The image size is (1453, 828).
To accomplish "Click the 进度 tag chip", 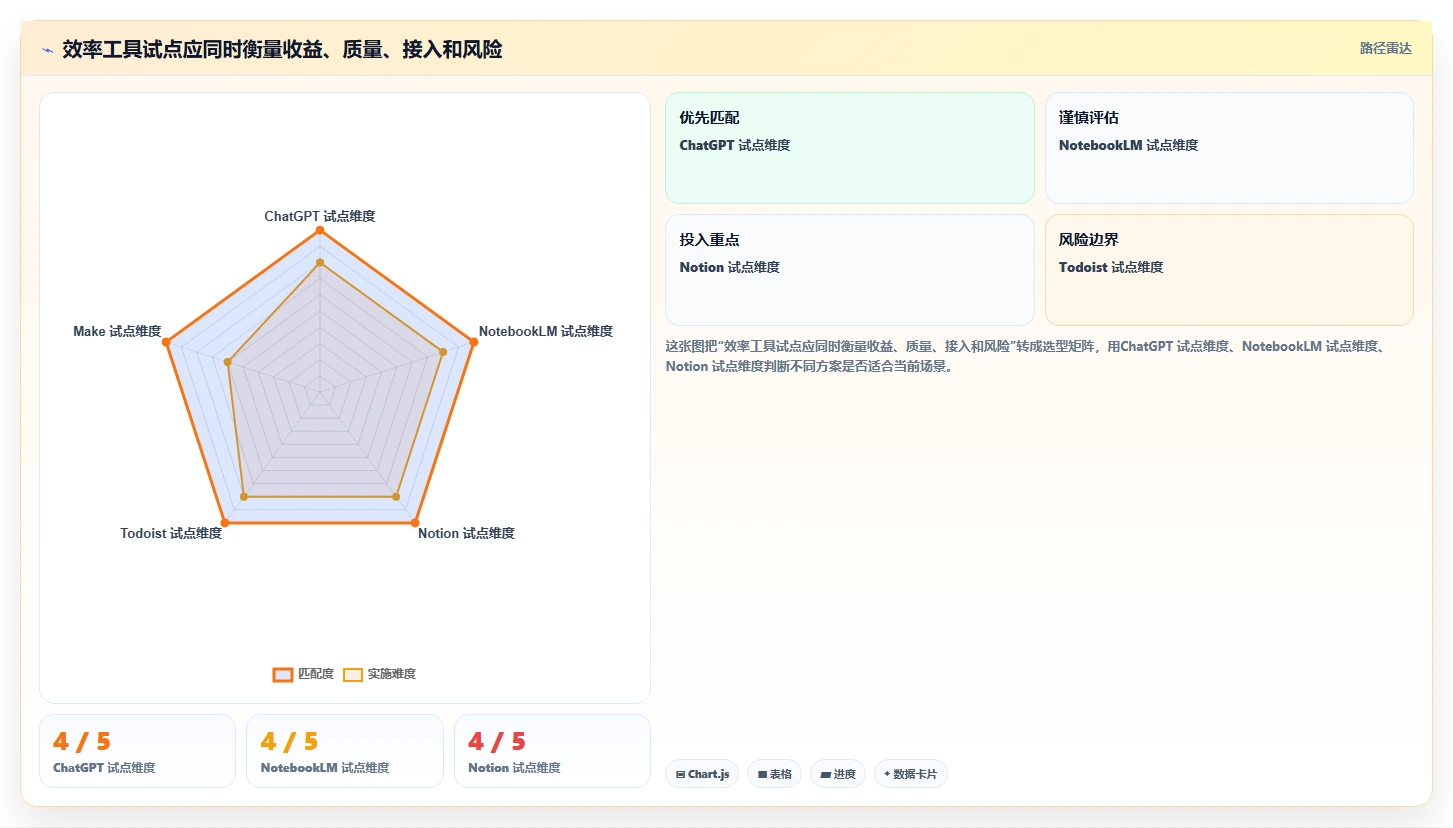I will pyautogui.click(x=838, y=774).
